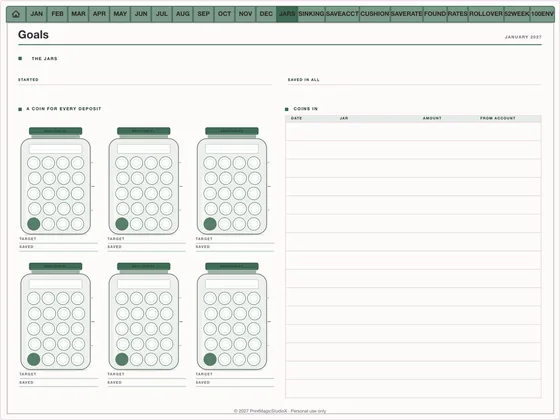This screenshot has width=560, height=420.
Task: Click the A COIN FOR EVERY DEPOSIT heading
Action: 64,109
